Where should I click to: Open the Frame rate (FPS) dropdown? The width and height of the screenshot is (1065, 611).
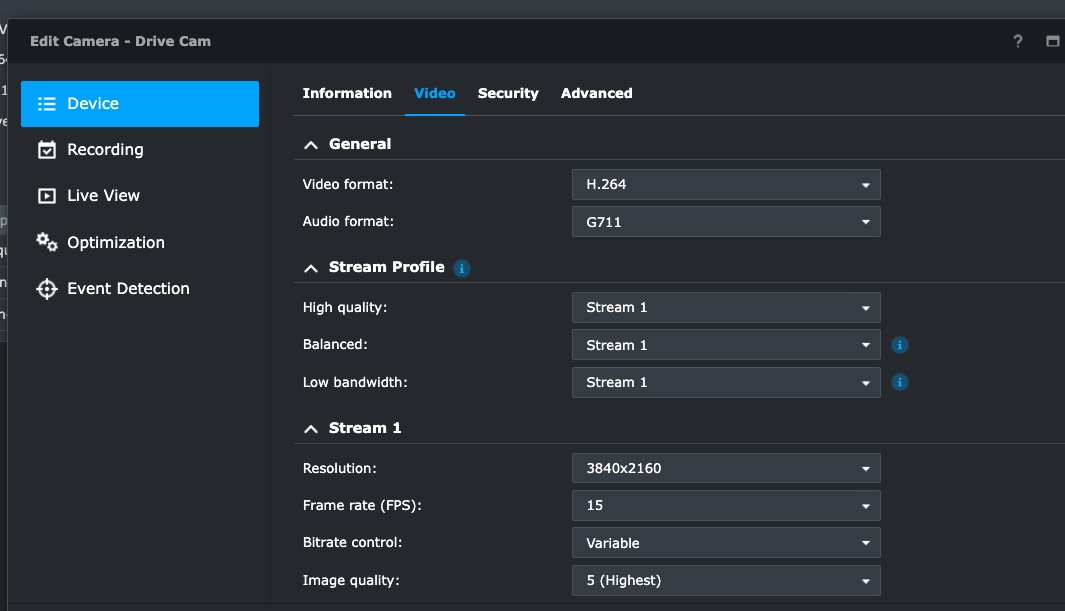(x=726, y=505)
